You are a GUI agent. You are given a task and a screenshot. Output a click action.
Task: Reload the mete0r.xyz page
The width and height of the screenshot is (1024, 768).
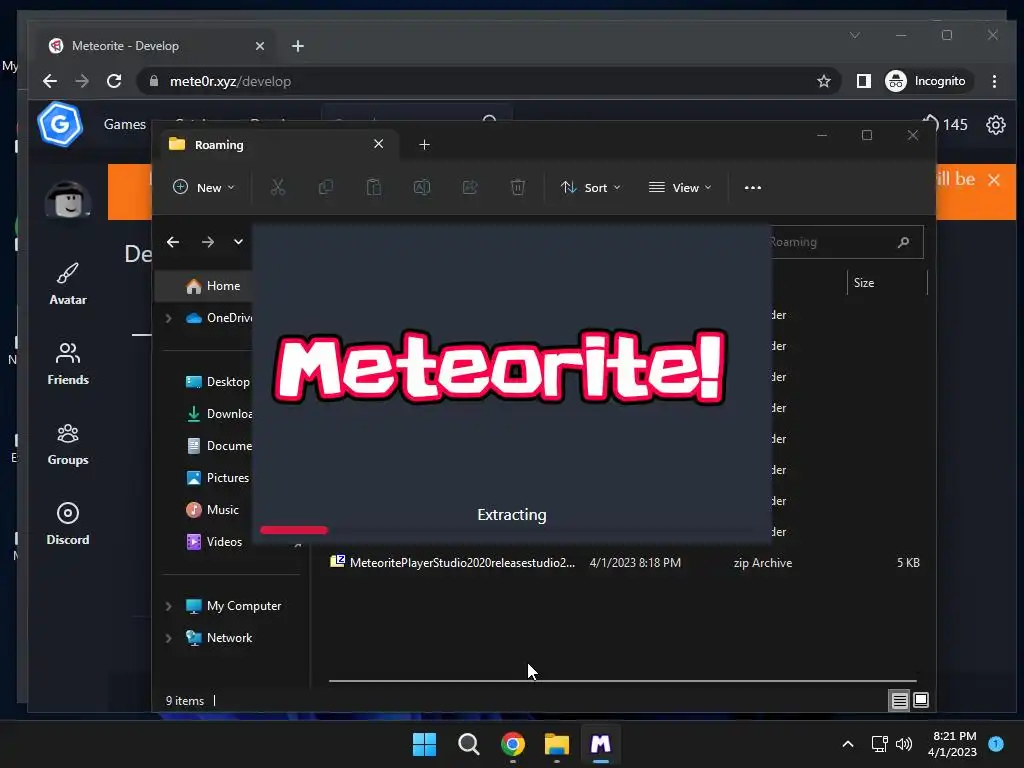pos(114,81)
